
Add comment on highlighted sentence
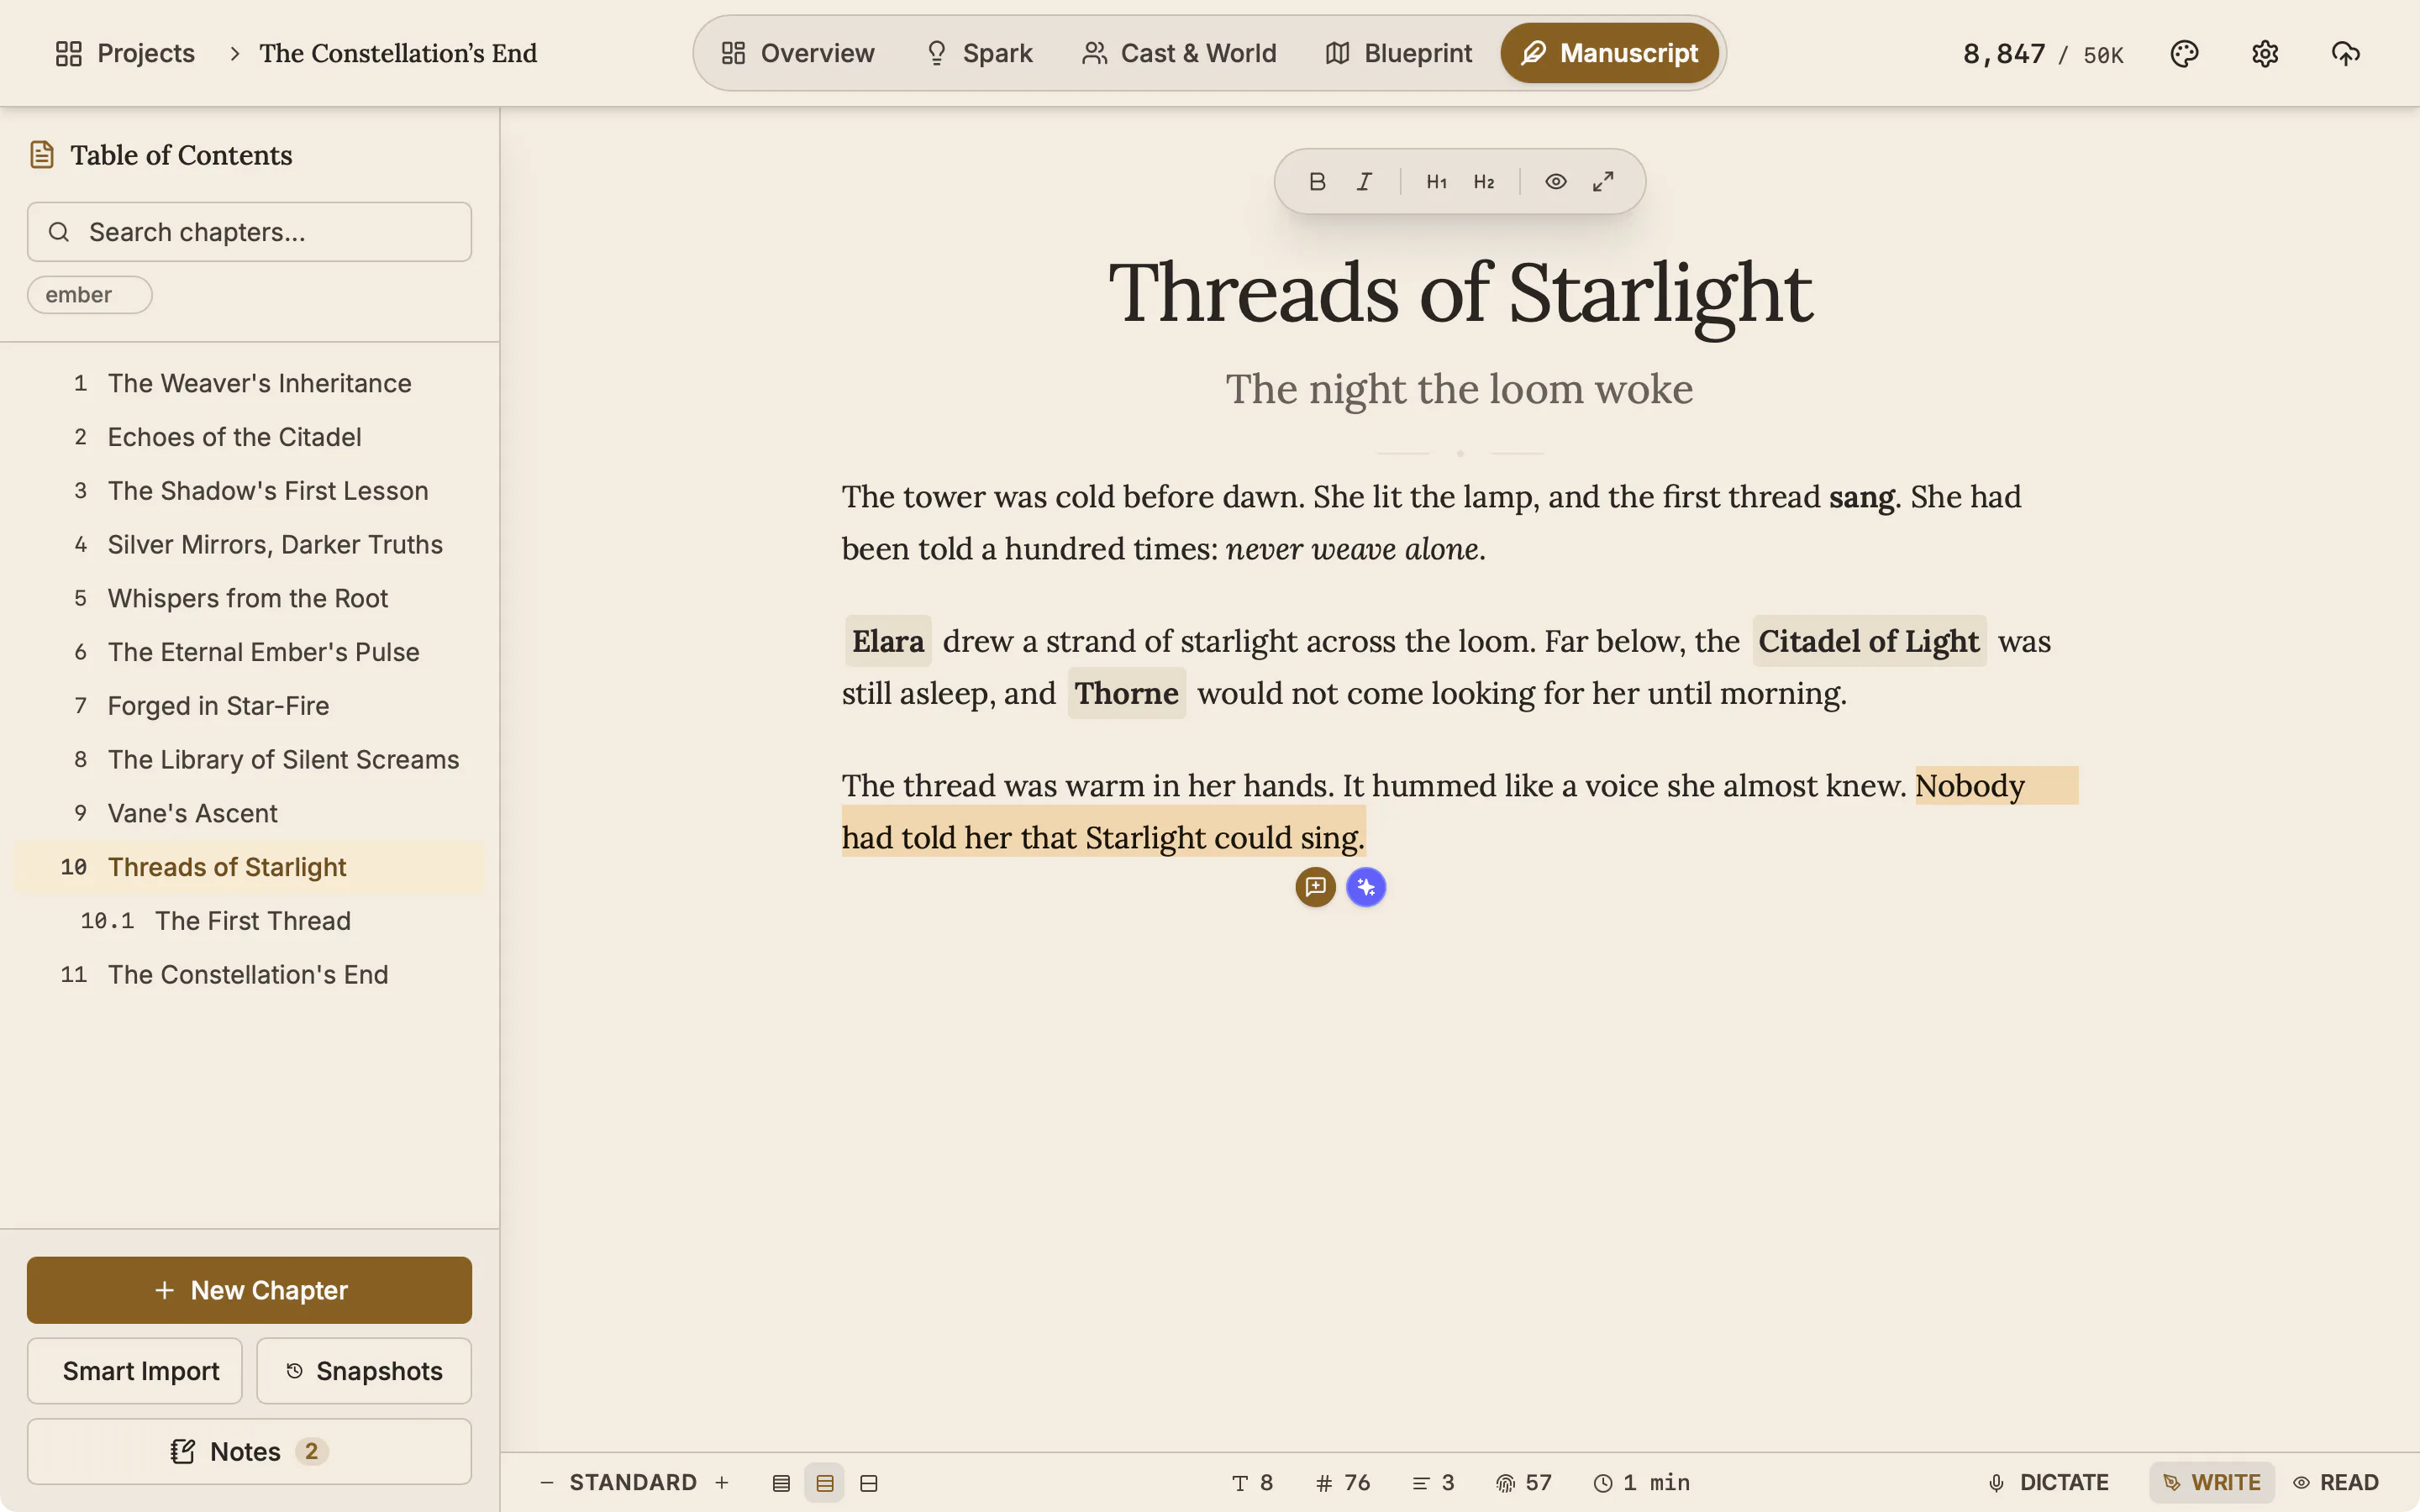pos(1315,887)
